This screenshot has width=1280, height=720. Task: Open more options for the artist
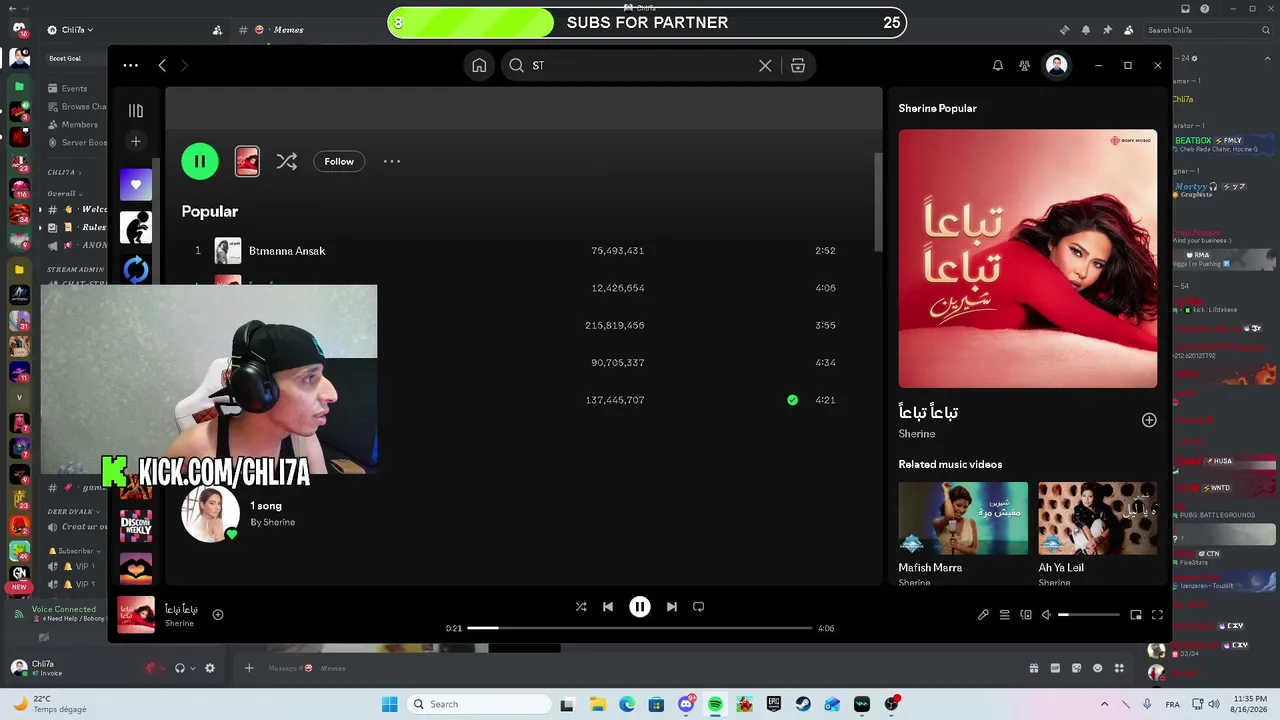tap(392, 161)
